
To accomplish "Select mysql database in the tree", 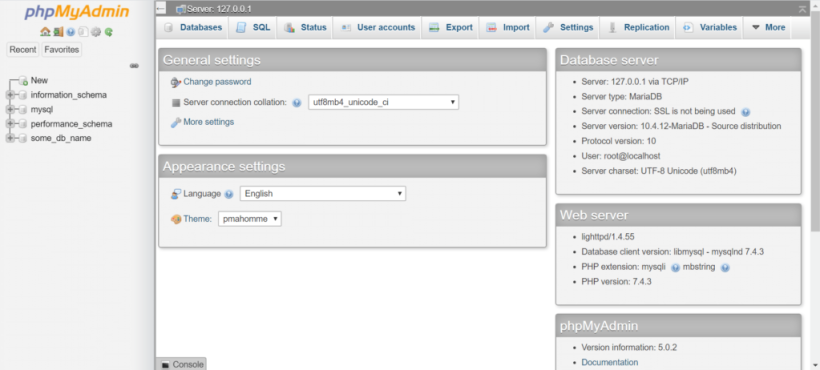I will (42, 110).
